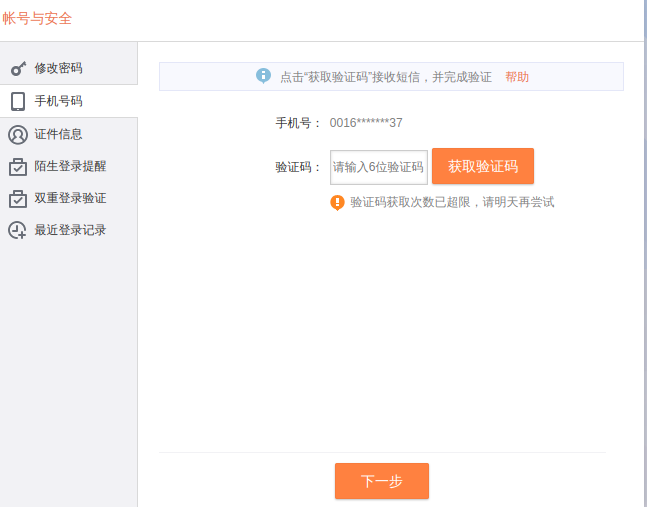This screenshot has width=647, height=507.
Task: Click the clock icon for 最近登录记录
Action: pos(18,230)
